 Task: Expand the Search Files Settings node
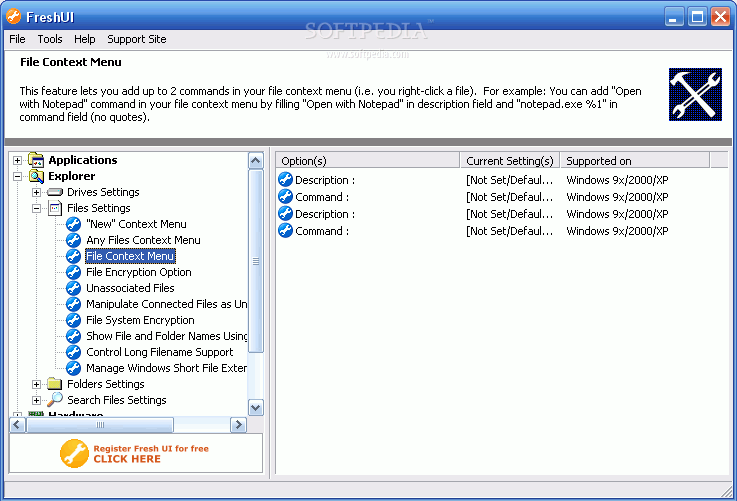point(36,400)
